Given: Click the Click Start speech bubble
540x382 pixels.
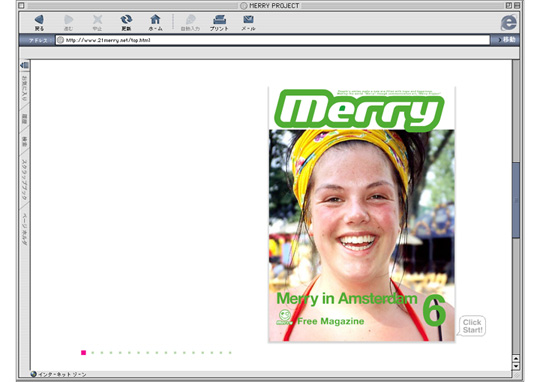Looking at the screenshot, I should coord(471,326).
